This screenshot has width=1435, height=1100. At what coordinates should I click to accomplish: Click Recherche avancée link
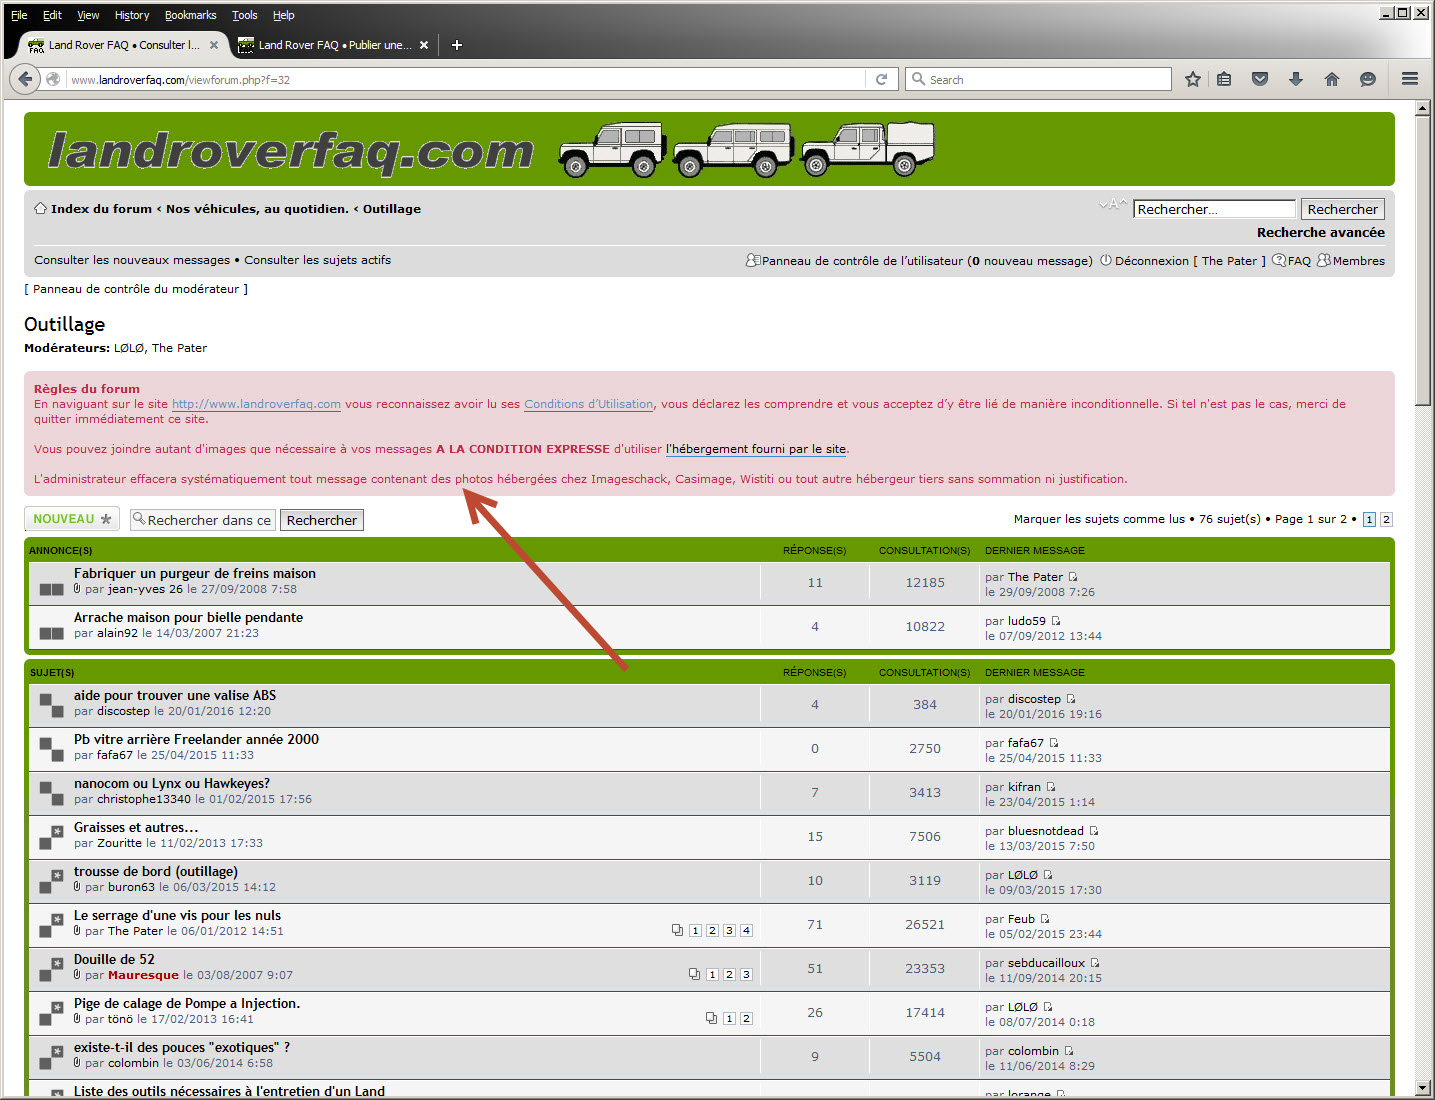tap(1320, 232)
